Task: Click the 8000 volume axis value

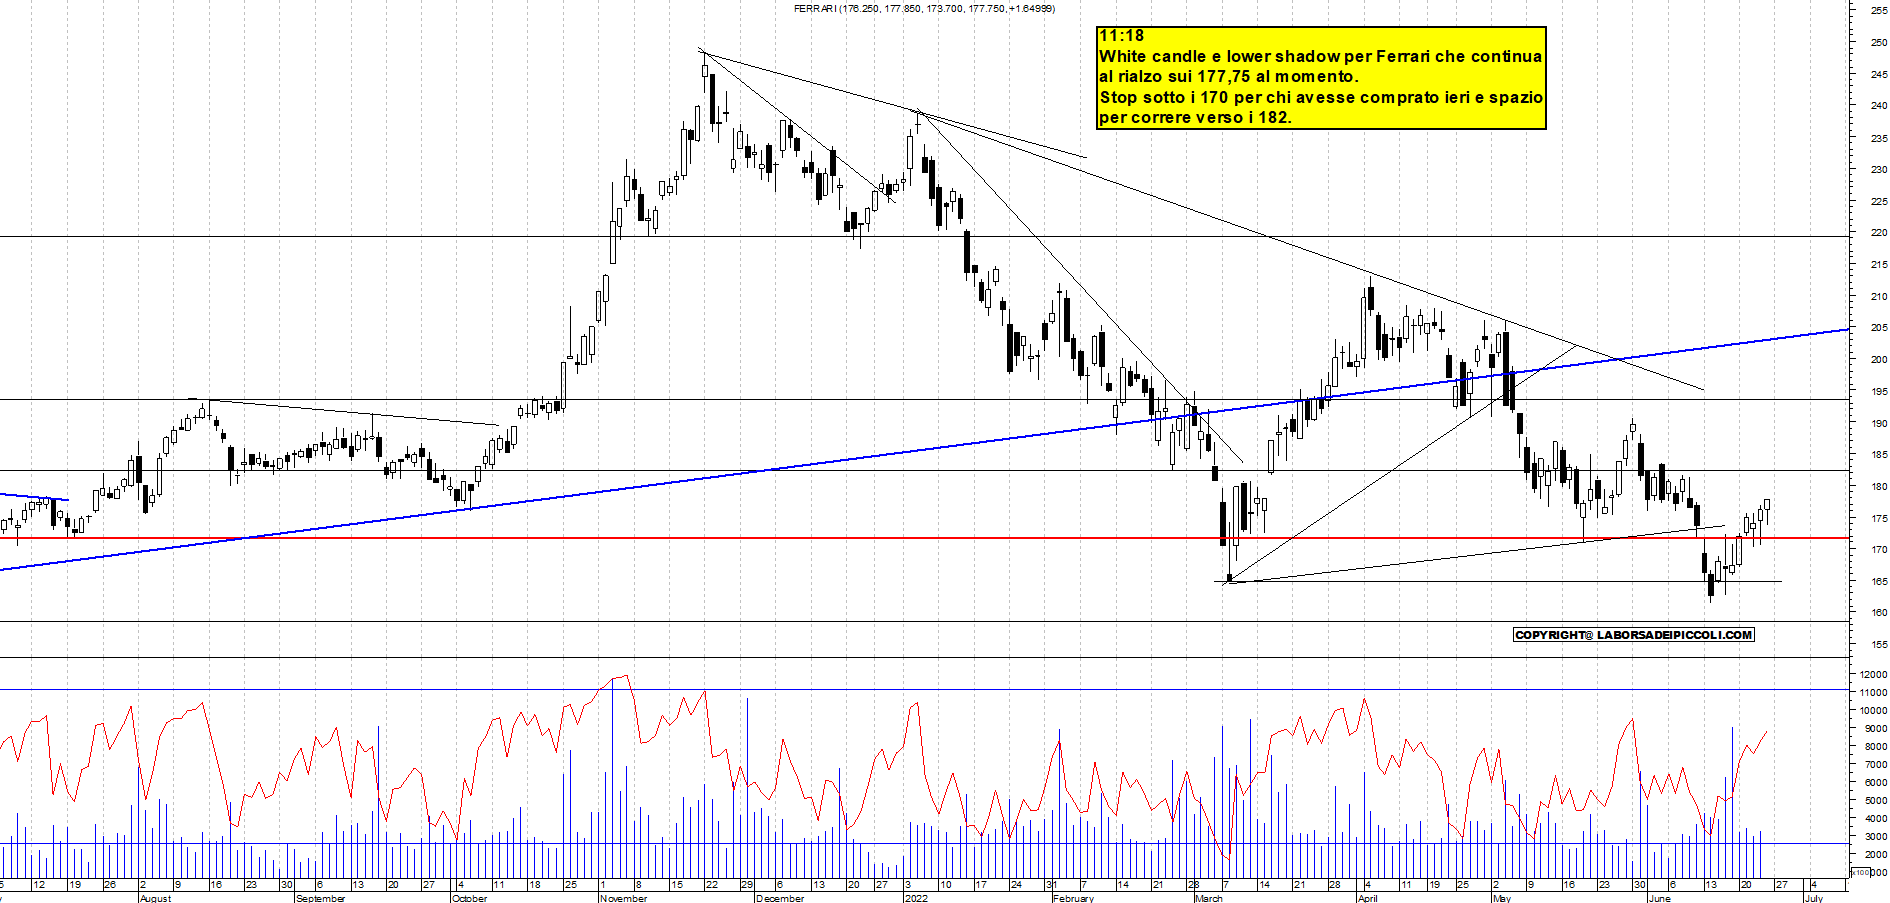Action: [1876, 746]
